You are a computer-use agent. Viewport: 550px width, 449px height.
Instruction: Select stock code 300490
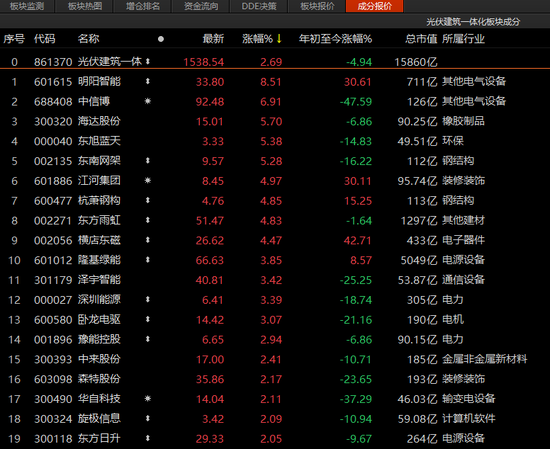[53, 399]
